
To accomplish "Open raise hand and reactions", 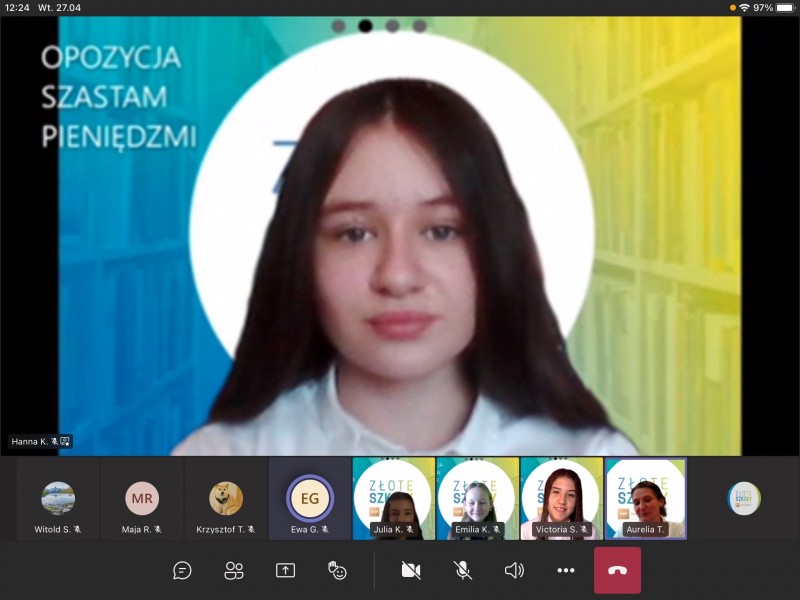I will click(337, 570).
